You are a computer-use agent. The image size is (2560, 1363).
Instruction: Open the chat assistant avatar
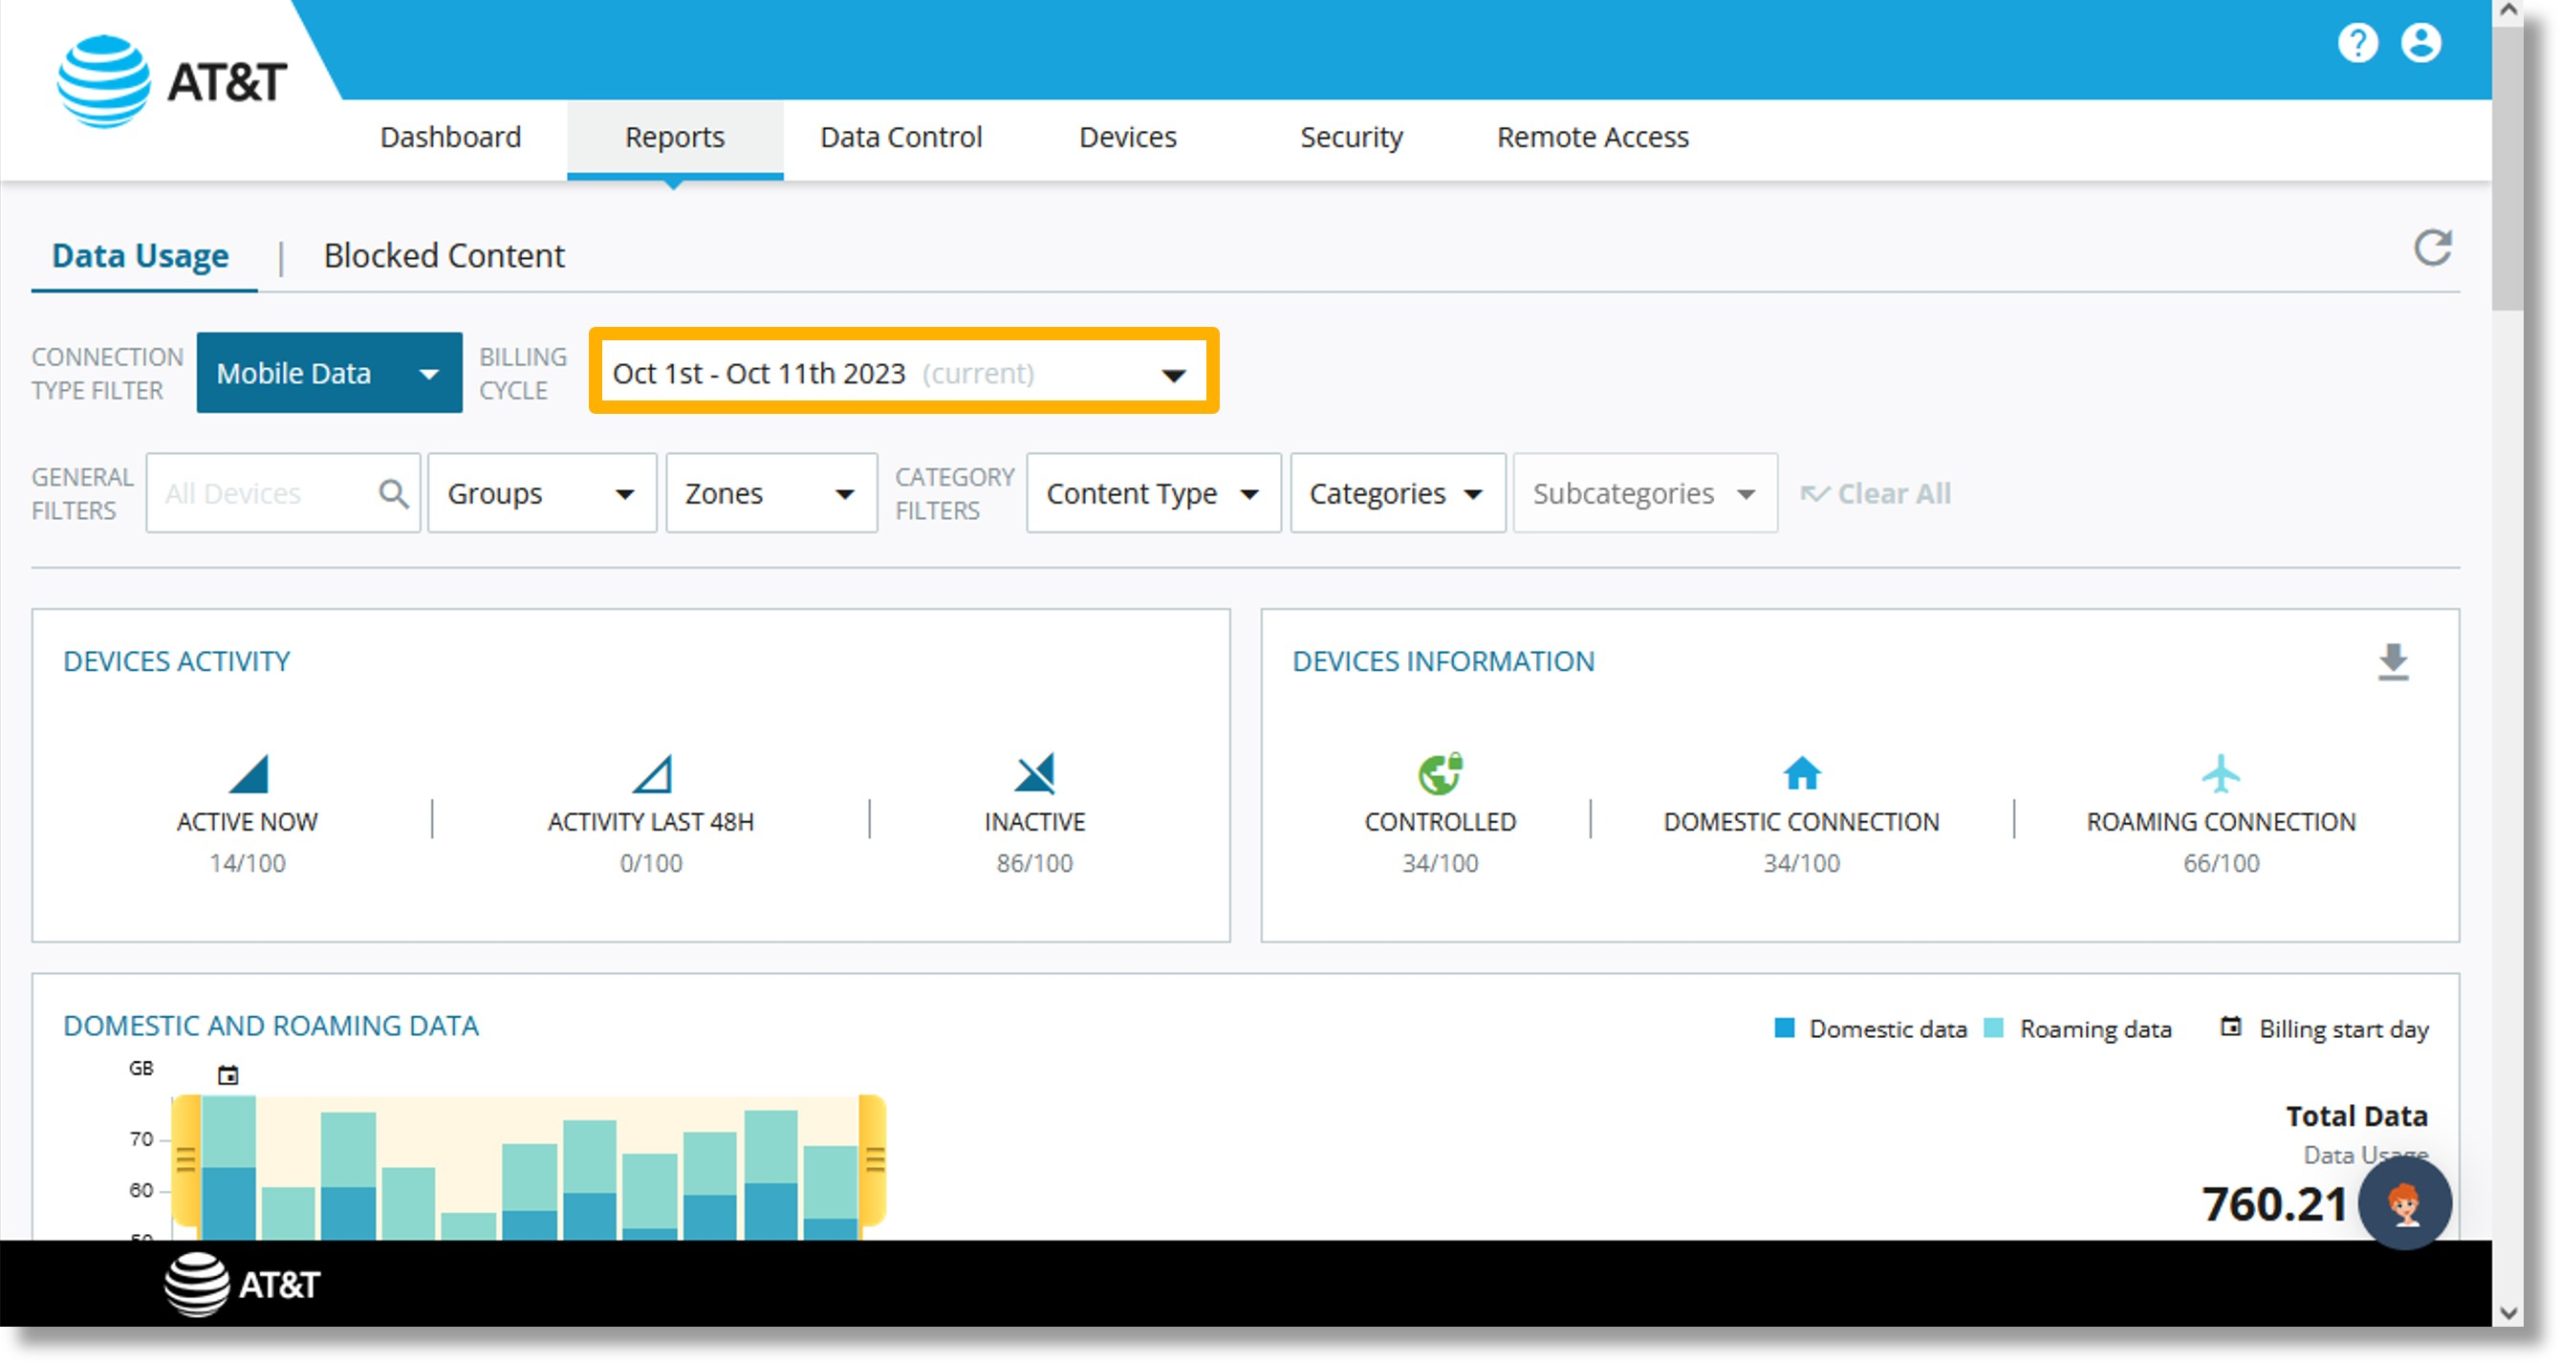(2404, 1203)
